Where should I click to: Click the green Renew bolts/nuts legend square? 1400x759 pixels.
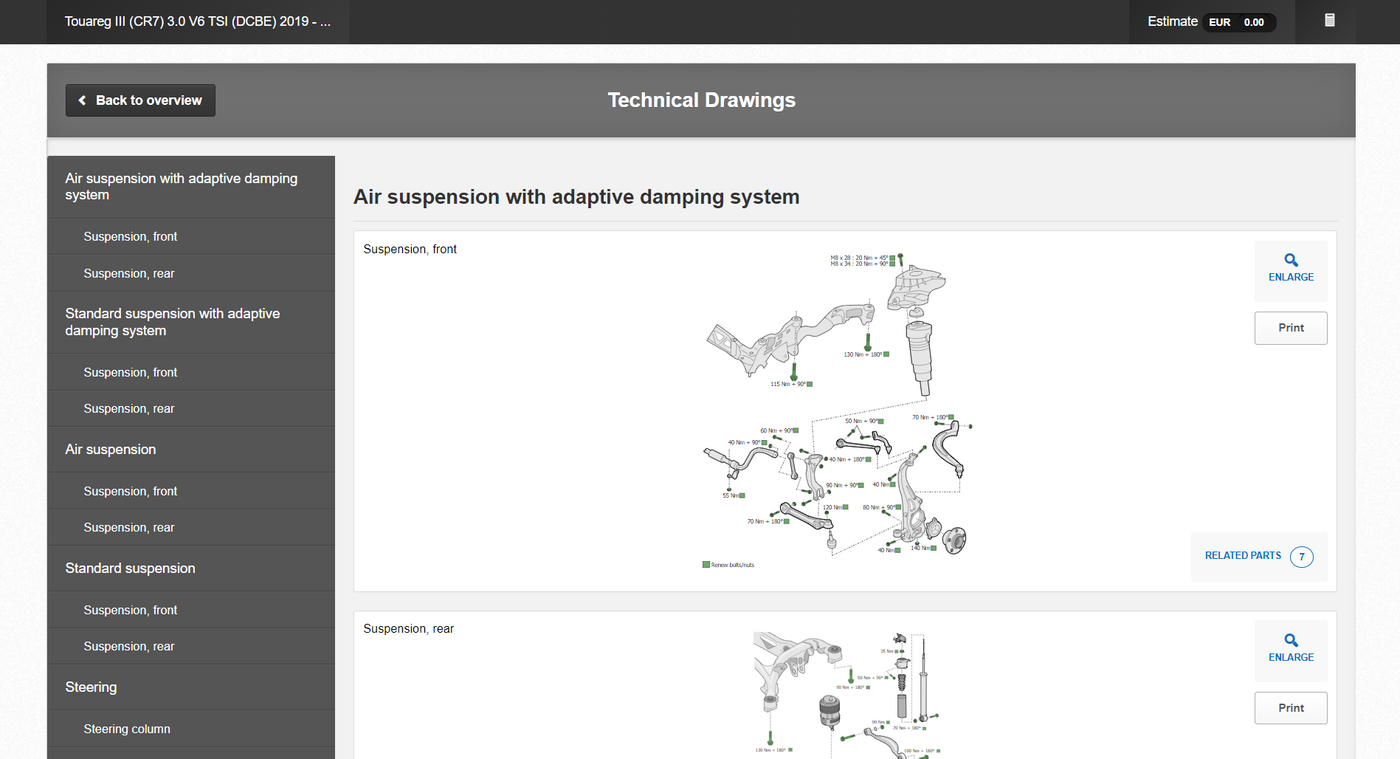coord(707,563)
